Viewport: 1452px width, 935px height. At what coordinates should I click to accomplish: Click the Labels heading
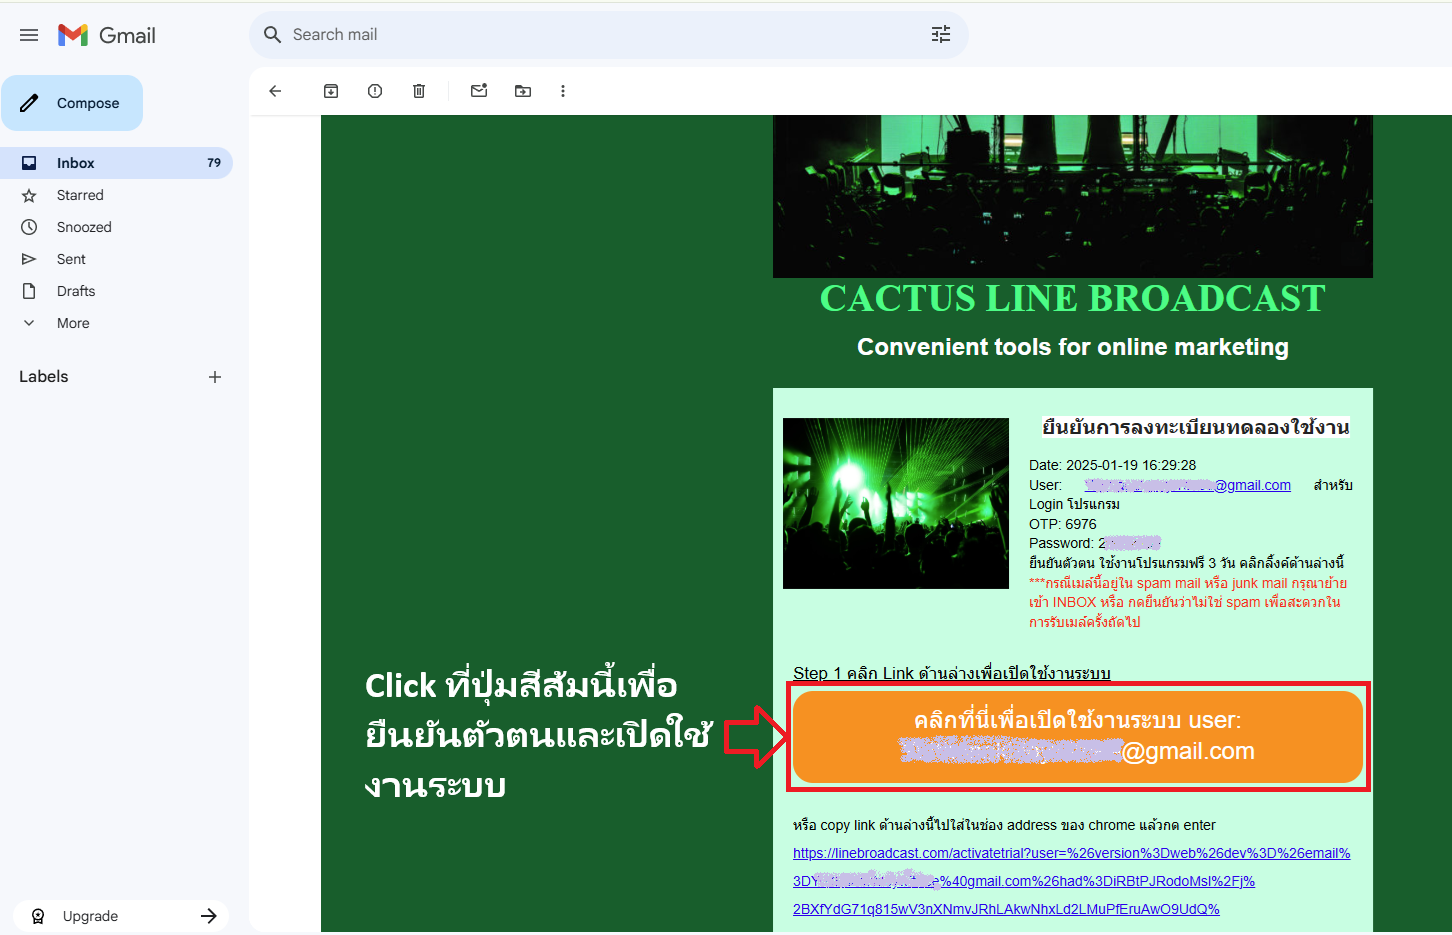coord(44,377)
